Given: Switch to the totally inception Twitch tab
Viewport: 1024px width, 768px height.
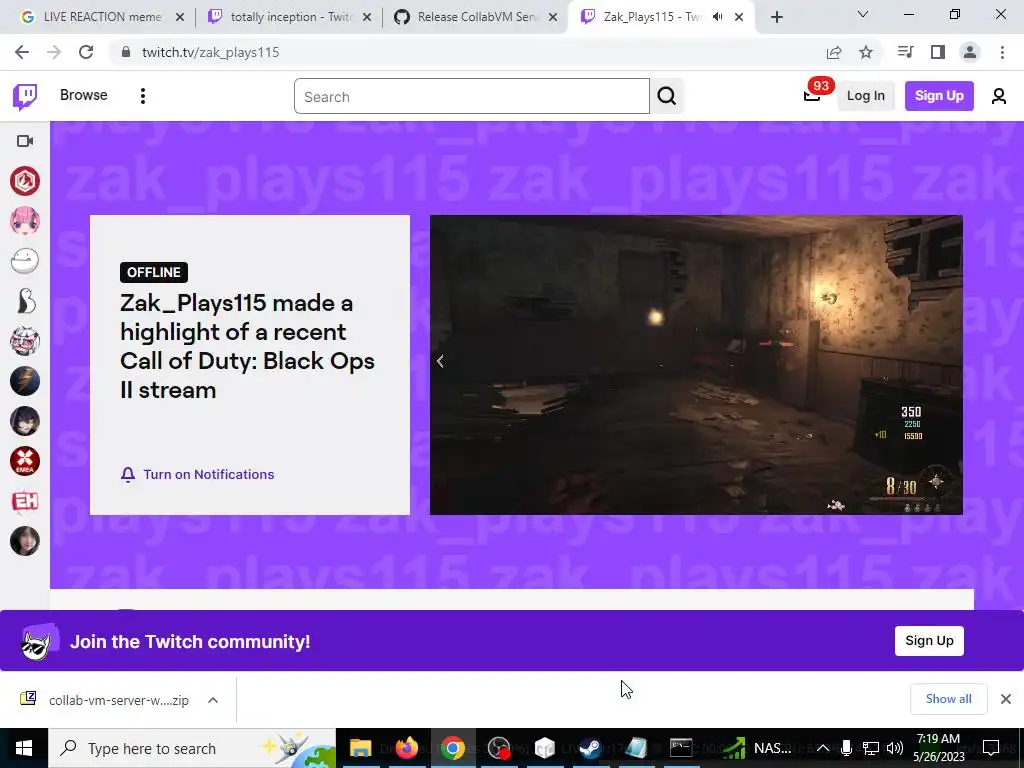Looking at the screenshot, I should pyautogui.click(x=289, y=17).
